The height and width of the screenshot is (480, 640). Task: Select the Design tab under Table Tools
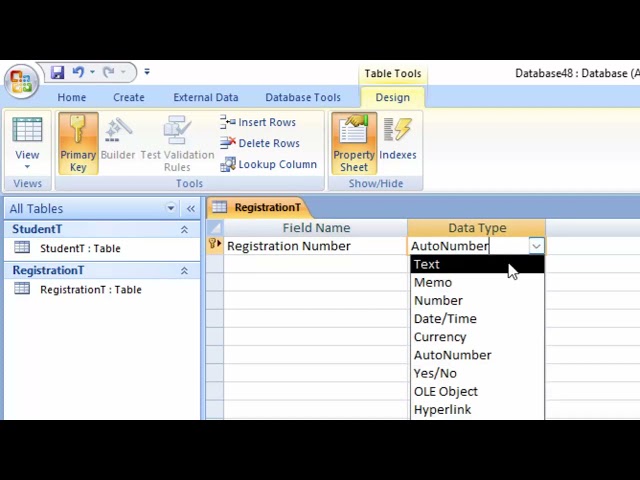pyautogui.click(x=392, y=98)
